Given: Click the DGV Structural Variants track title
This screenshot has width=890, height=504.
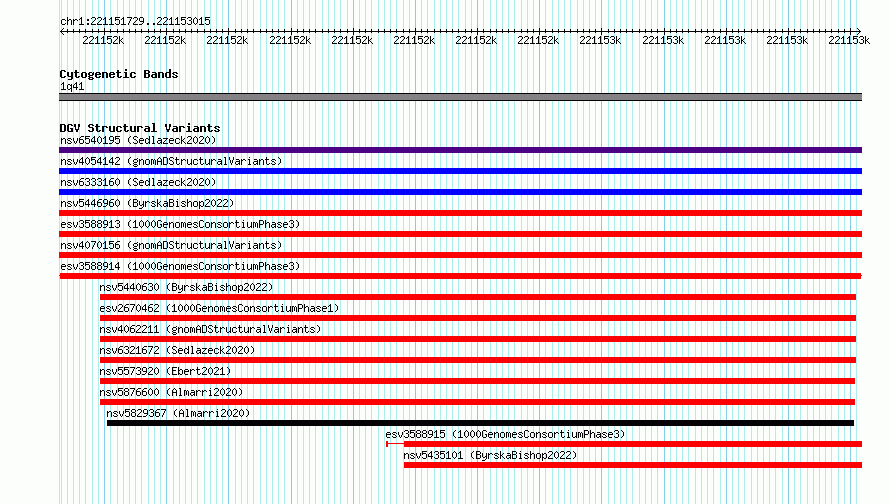Looking at the screenshot, I should 140,128.
